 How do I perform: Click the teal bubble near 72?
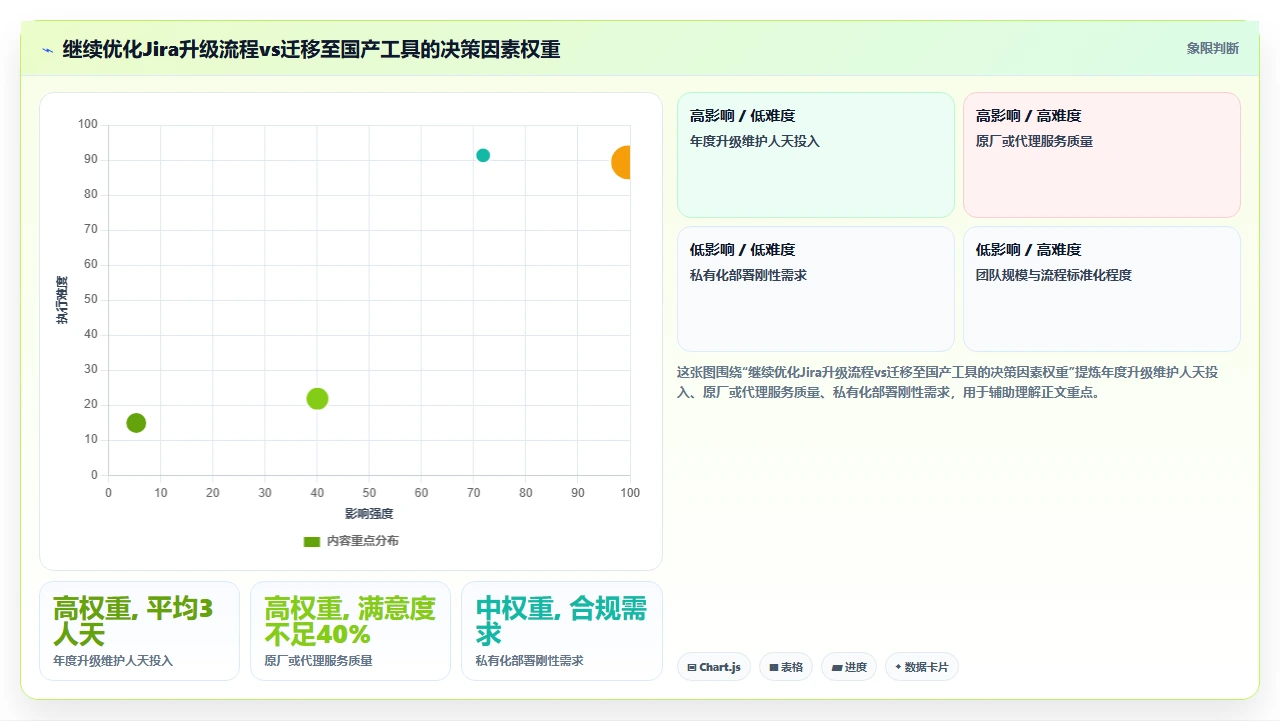click(483, 155)
